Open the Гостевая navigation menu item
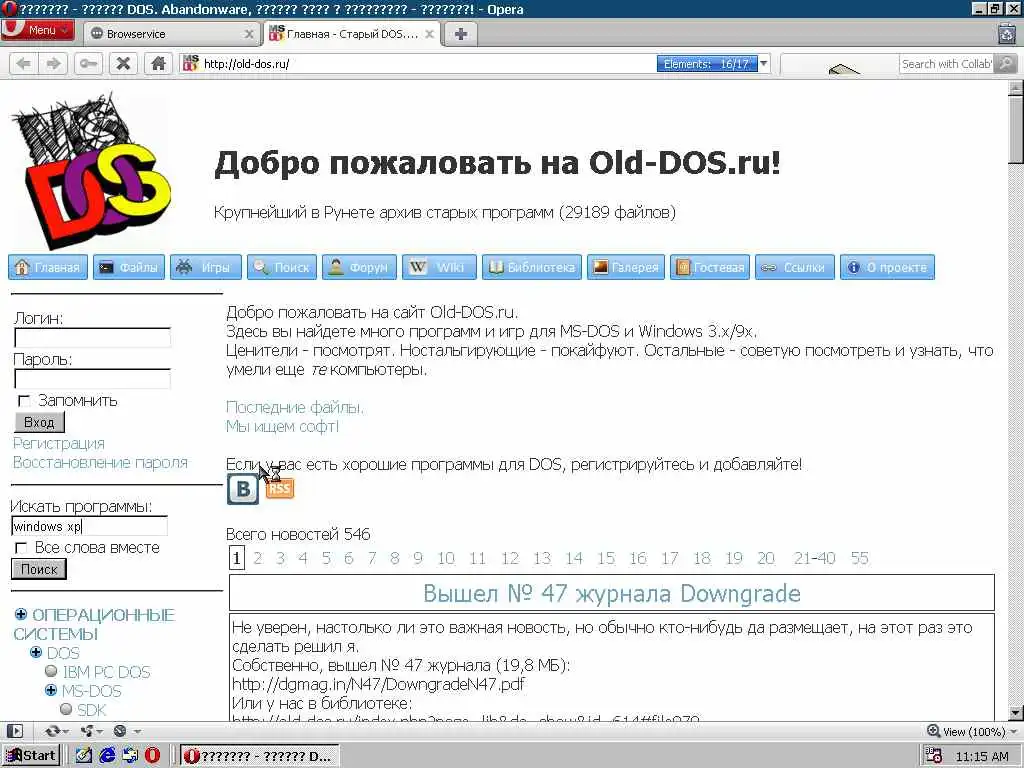The width and height of the screenshot is (1024, 768). tap(710, 267)
